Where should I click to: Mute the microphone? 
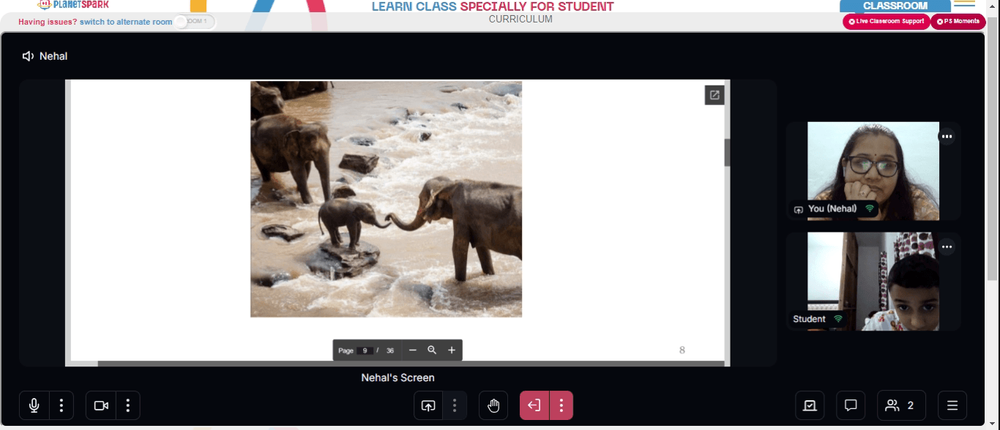pos(34,405)
